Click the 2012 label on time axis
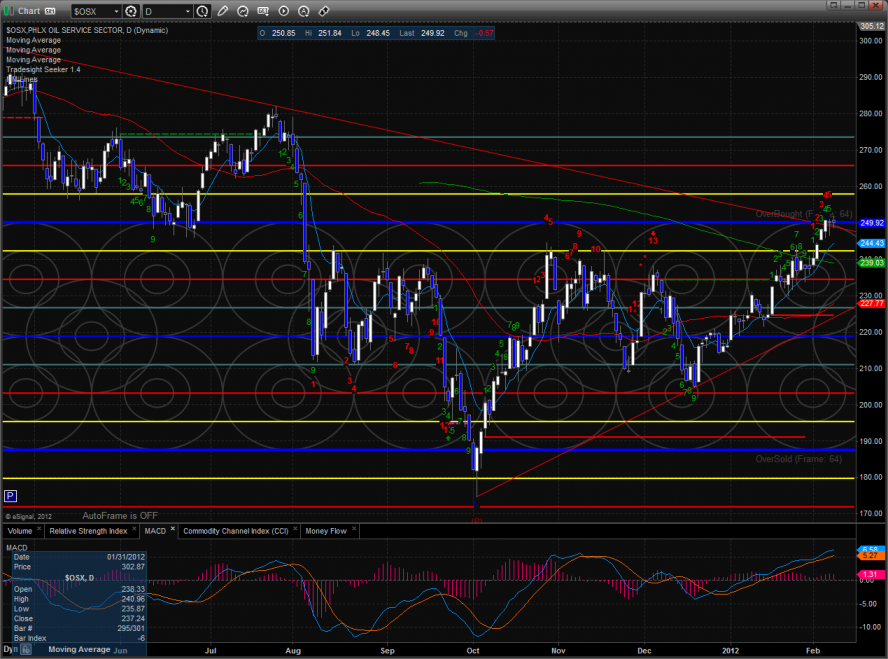 [x=731, y=651]
